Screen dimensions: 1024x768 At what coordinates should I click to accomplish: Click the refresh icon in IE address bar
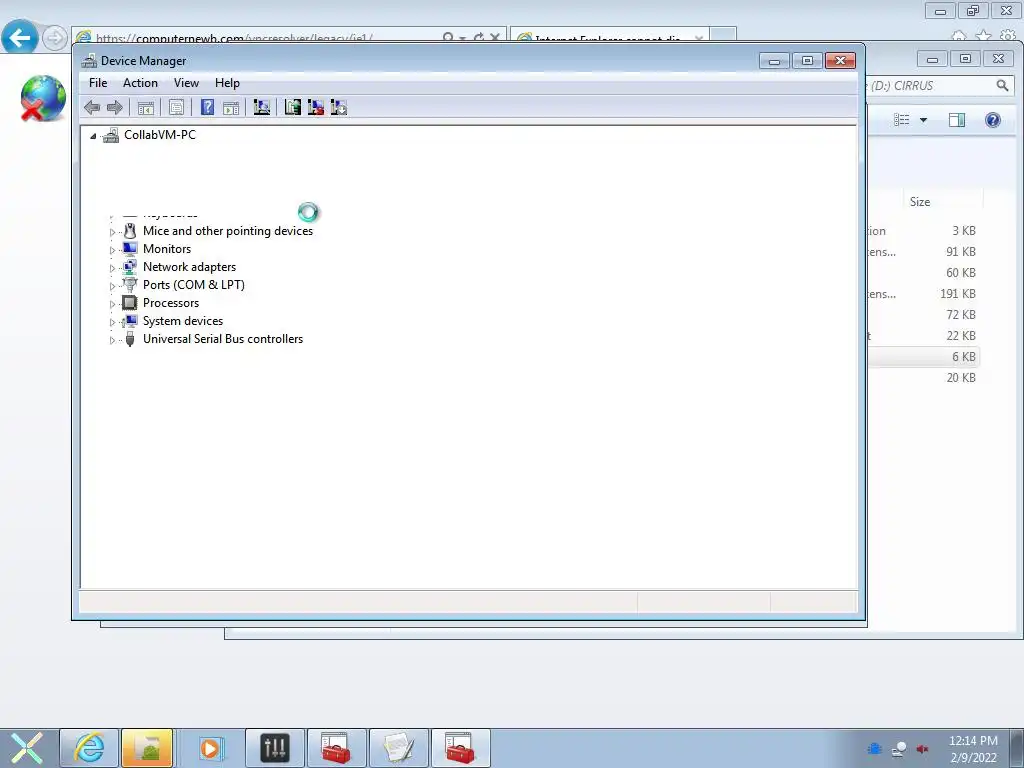pyautogui.click(x=479, y=38)
